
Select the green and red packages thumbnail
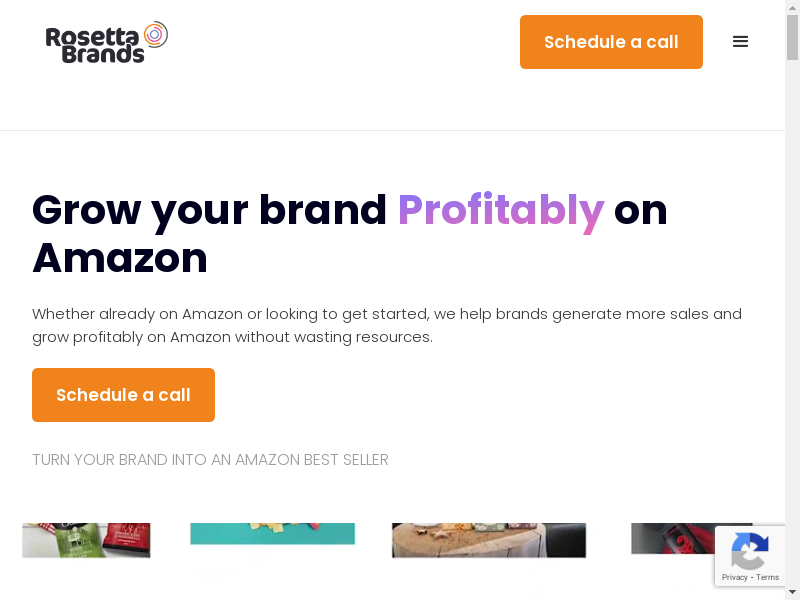[x=86, y=540]
